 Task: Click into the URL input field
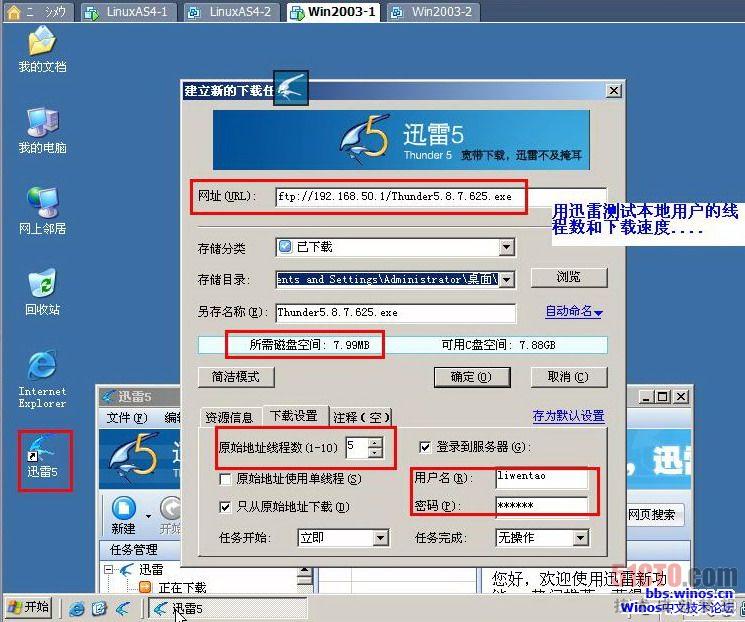(x=441, y=197)
